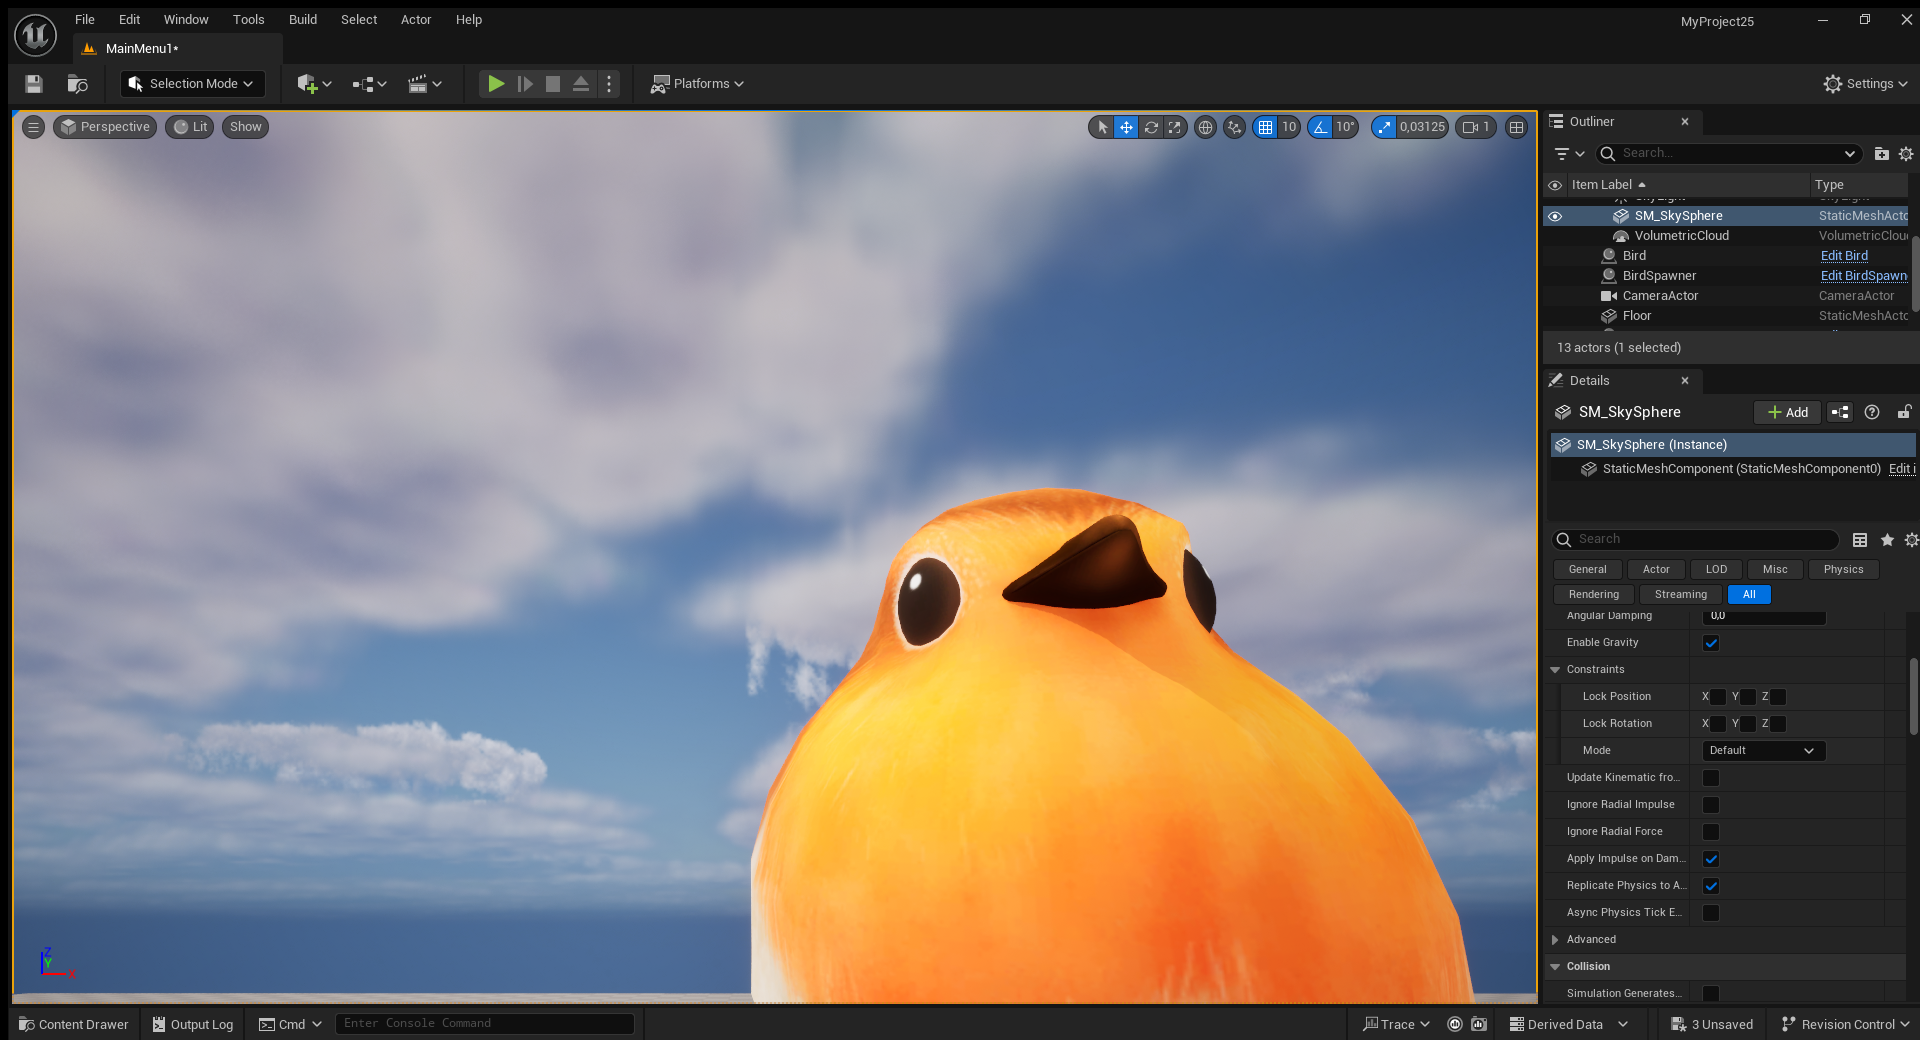Start Play in Editor
The image size is (1920, 1040).
(496, 84)
